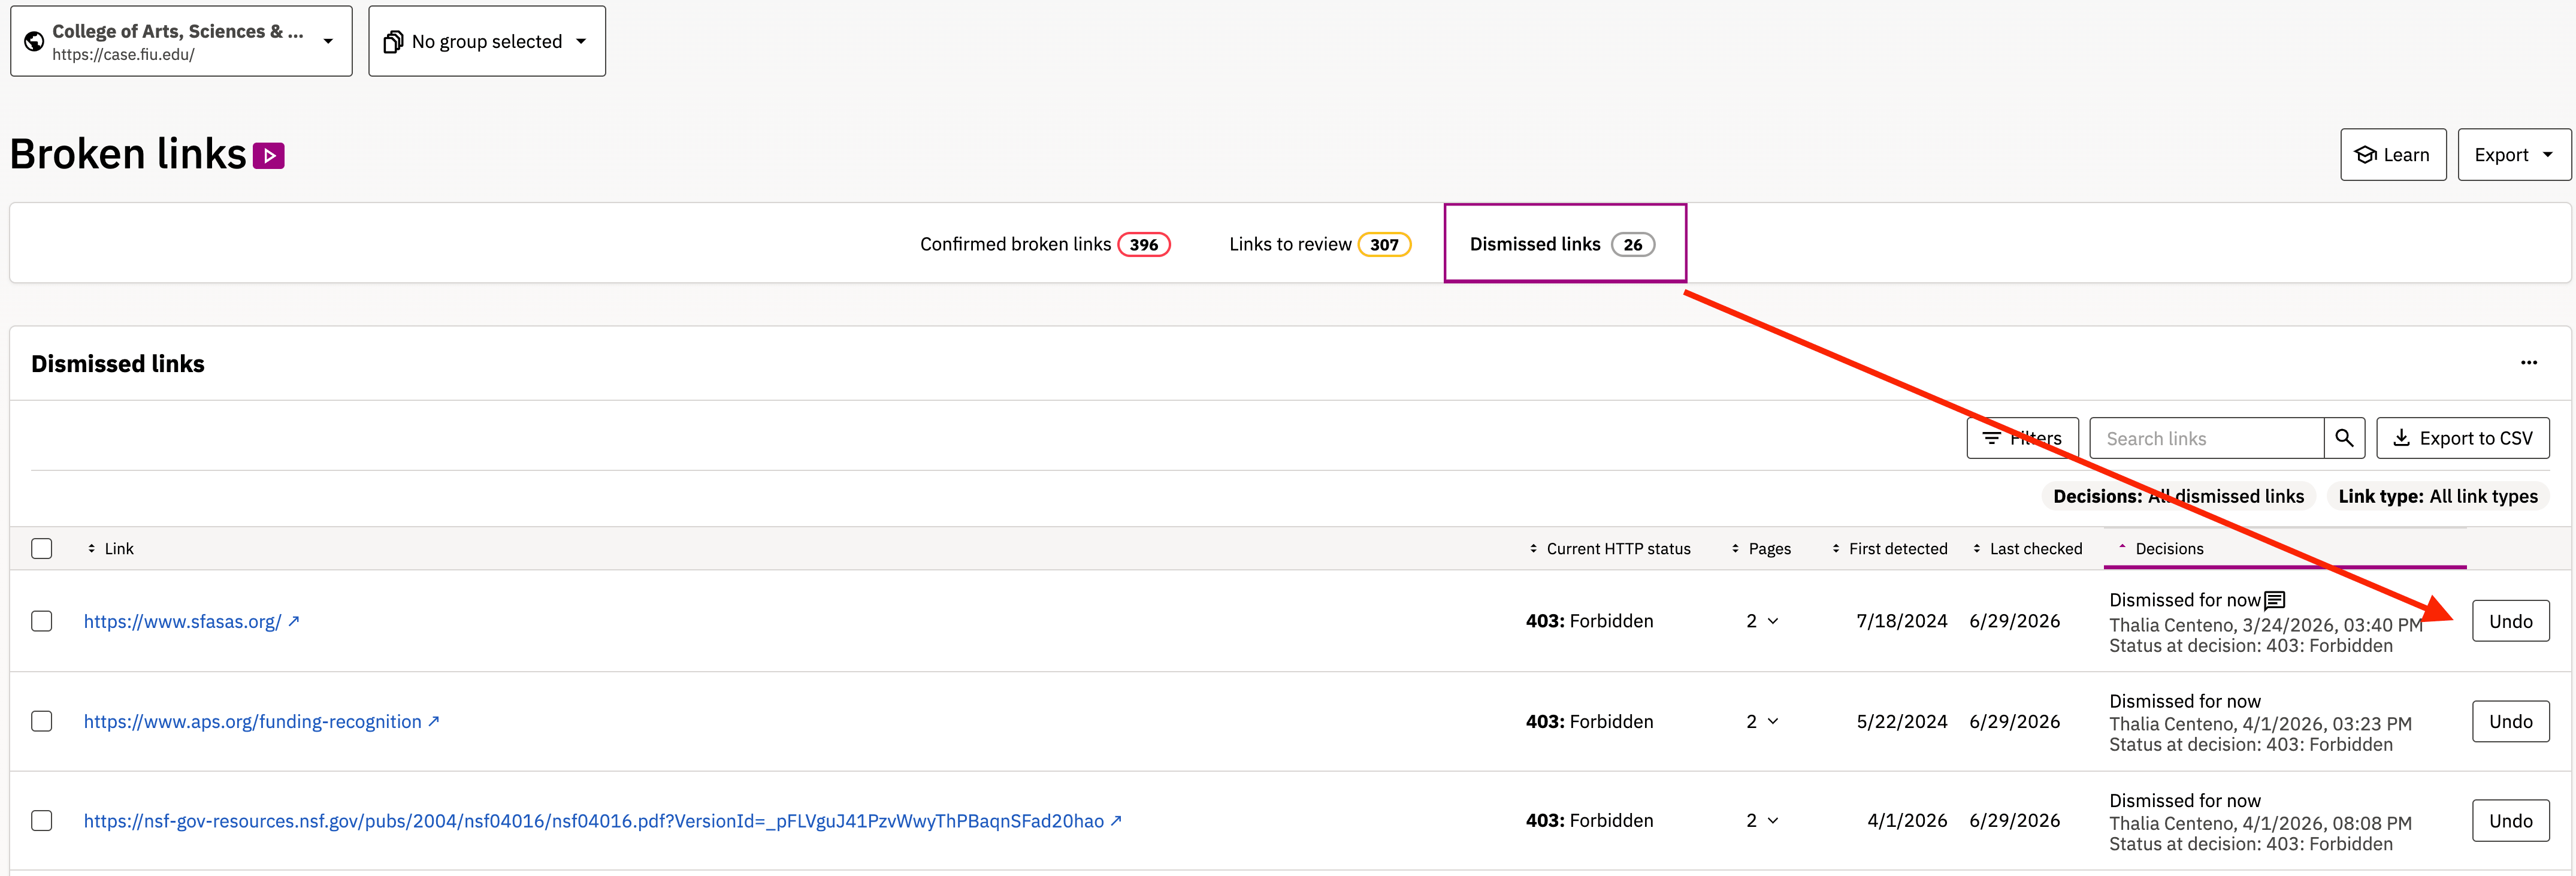The image size is (2576, 876).
Task: Focus the Search links input field
Action: click(x=2206, y=438)
